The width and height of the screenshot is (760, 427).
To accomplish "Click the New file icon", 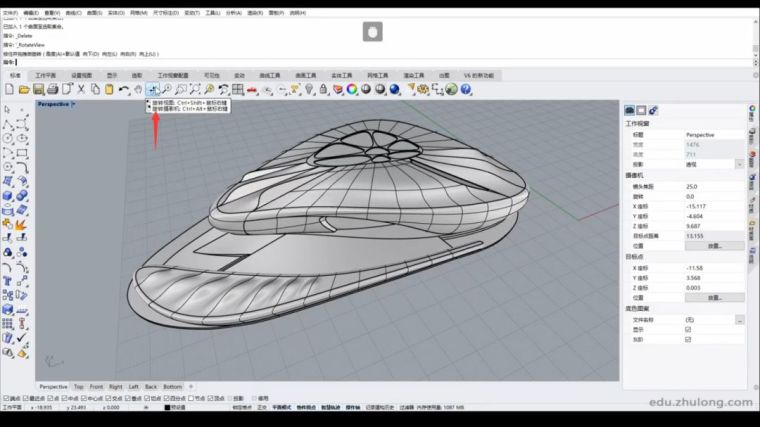I will 9,89.
